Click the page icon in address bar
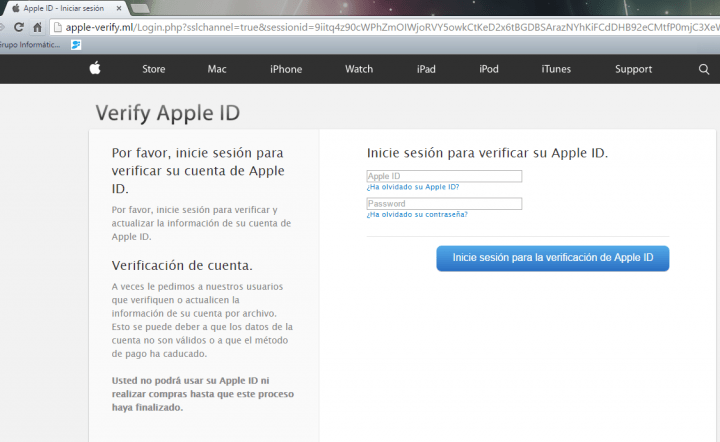This screenshot has height=442, width=720. click(x=58, y=28)
